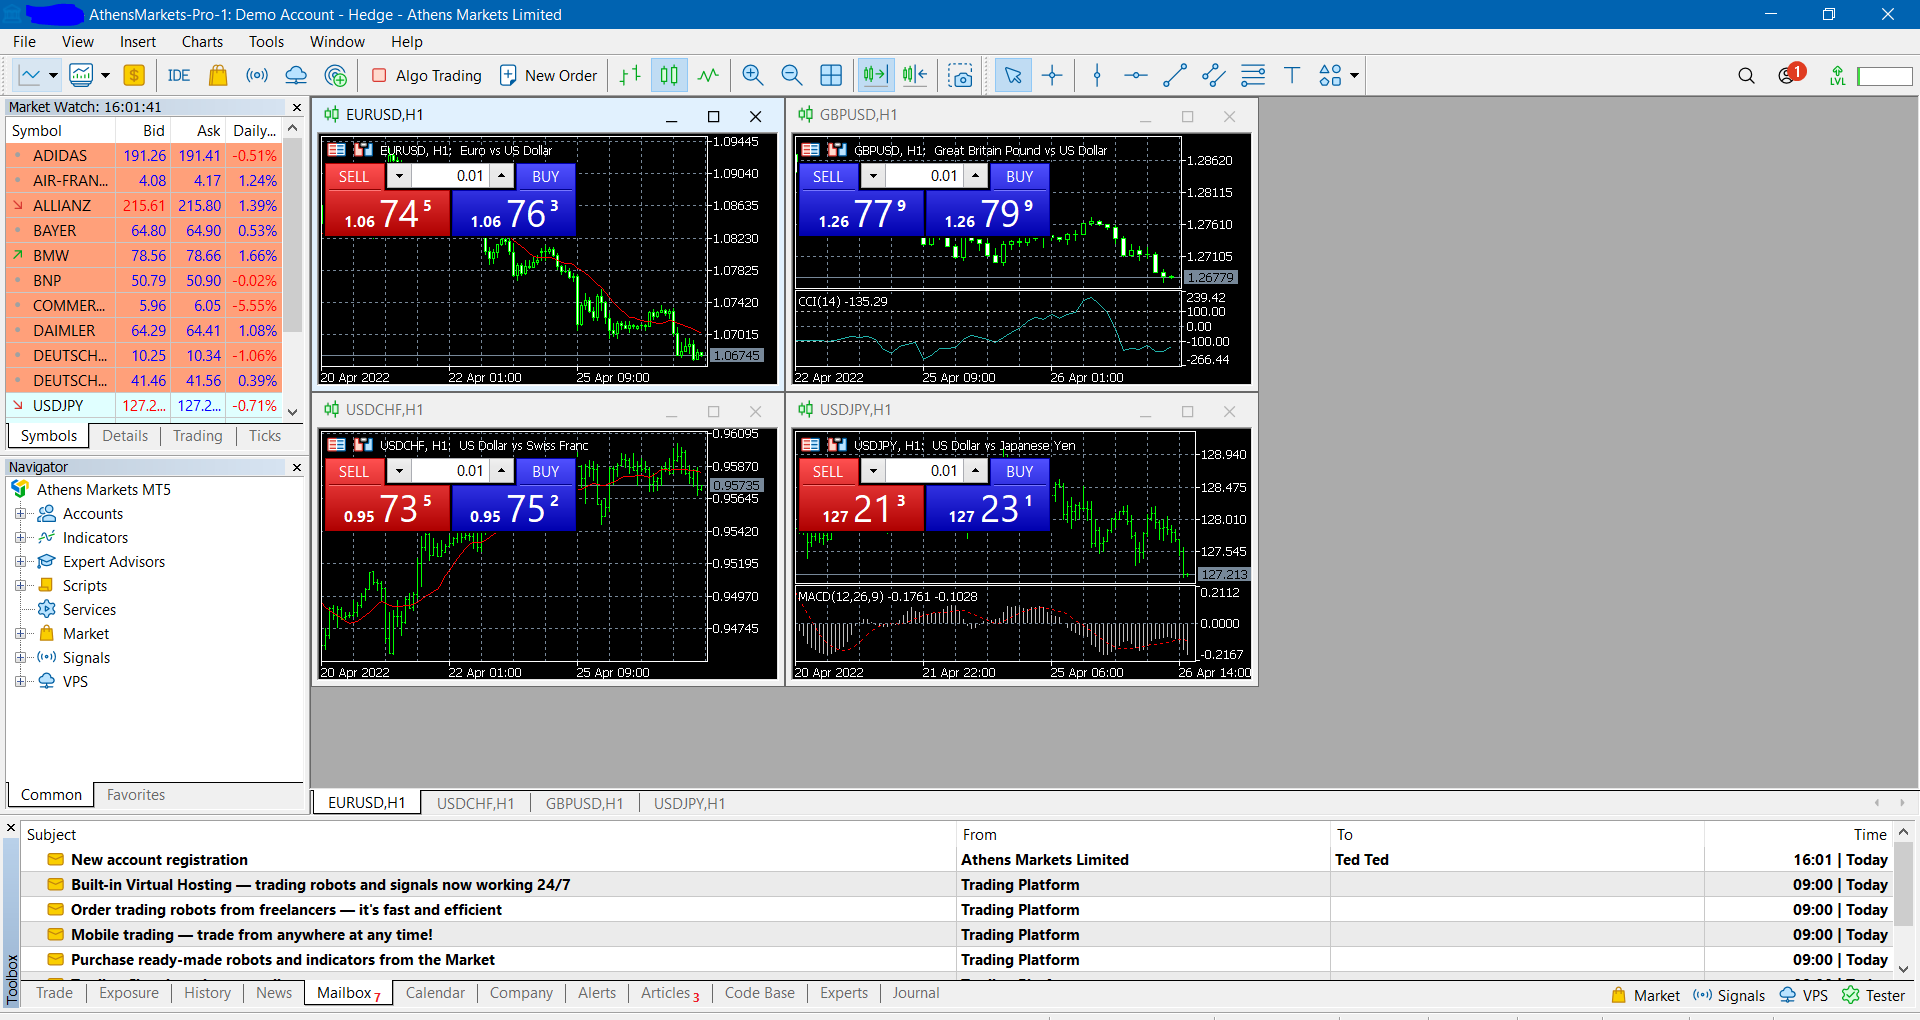Expand Scripts node in Navigator

(19, 586)
